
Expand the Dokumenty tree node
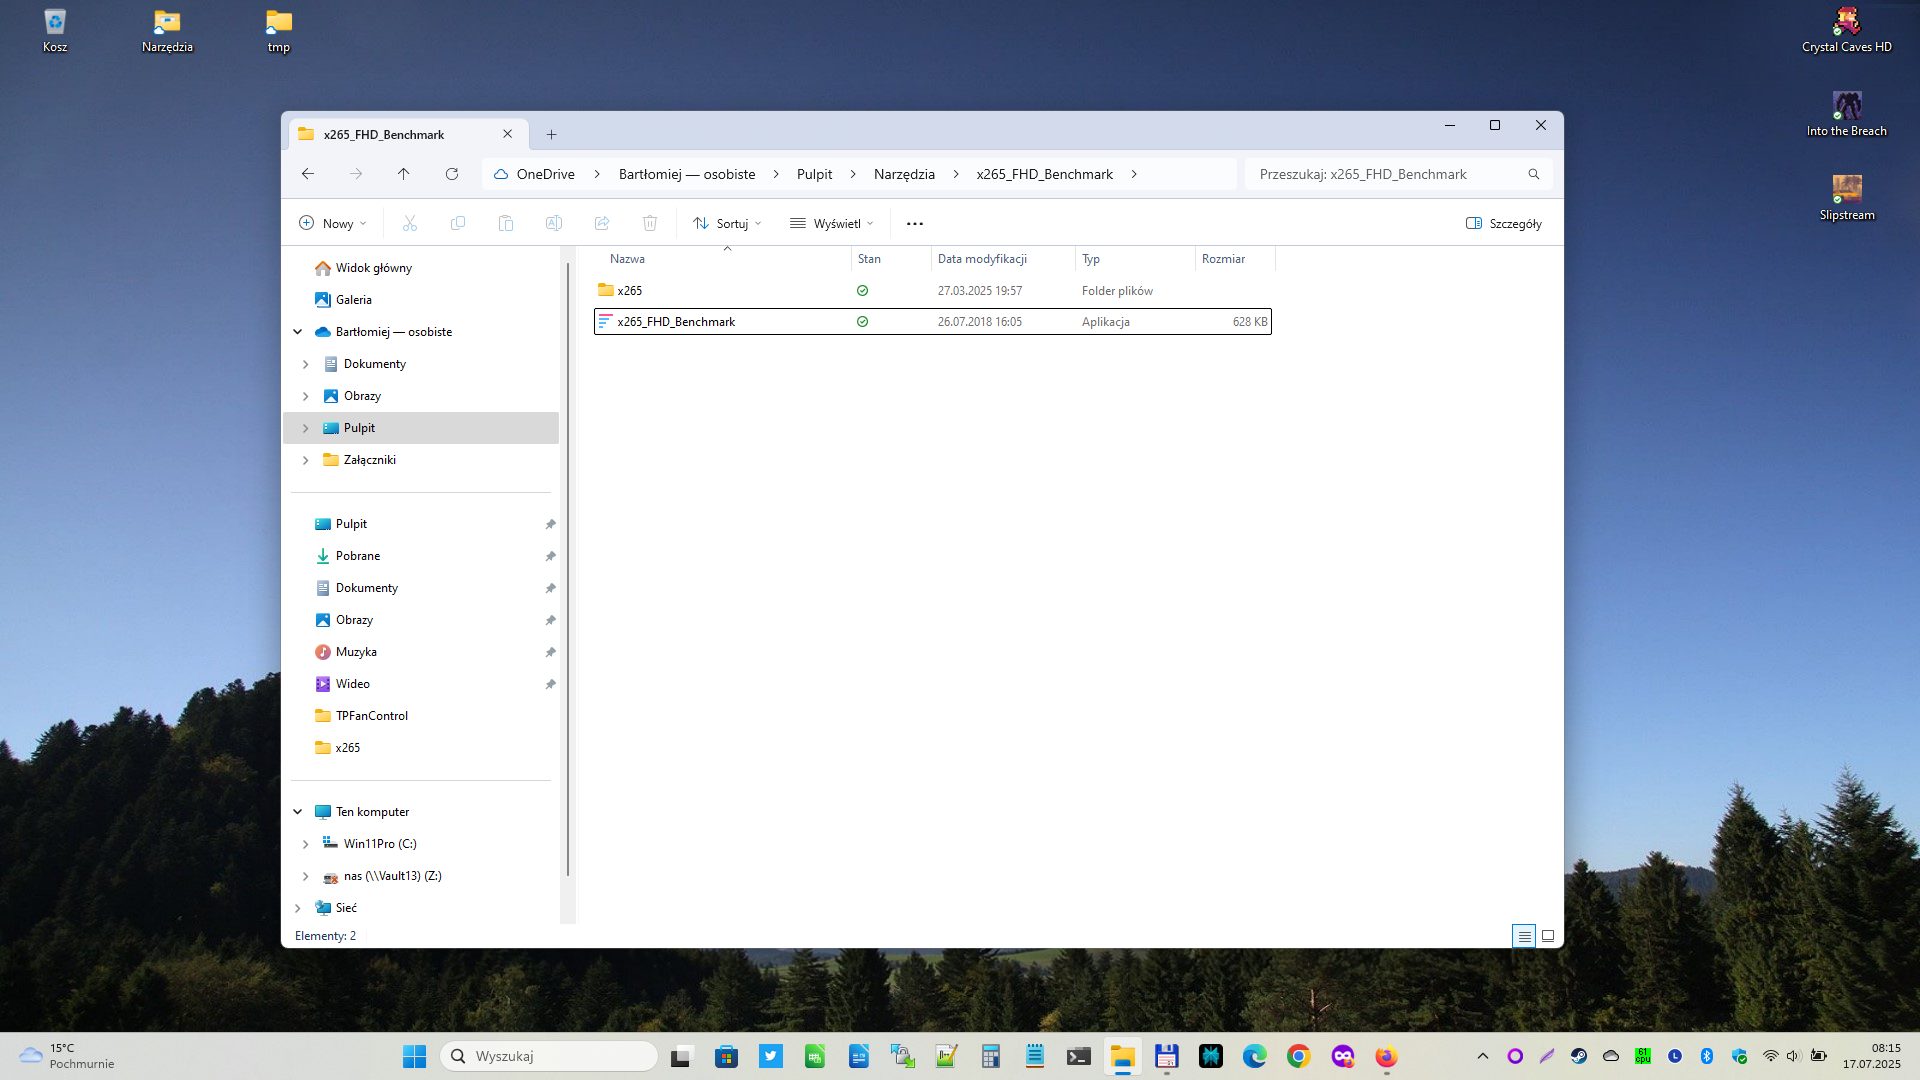306,364
